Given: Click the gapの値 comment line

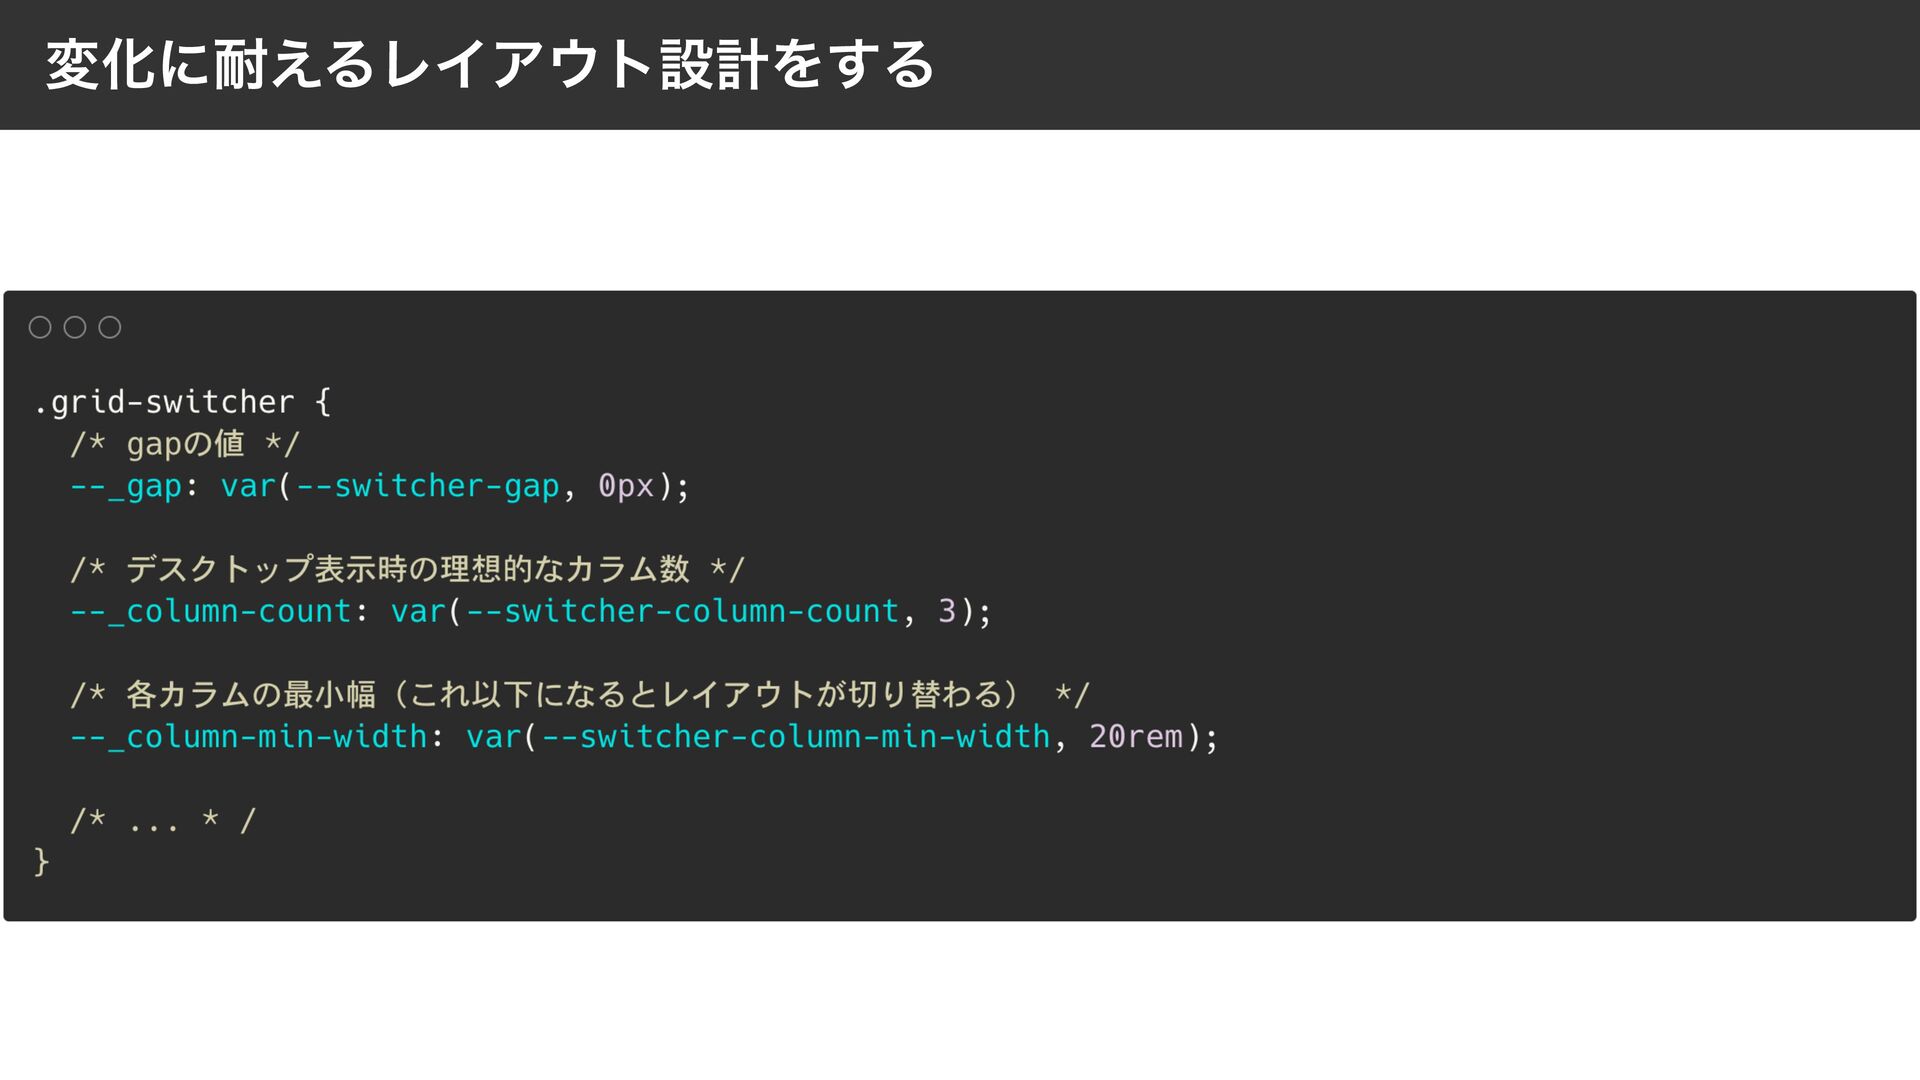Looking at the screenshot, I should tap(185, 444).
